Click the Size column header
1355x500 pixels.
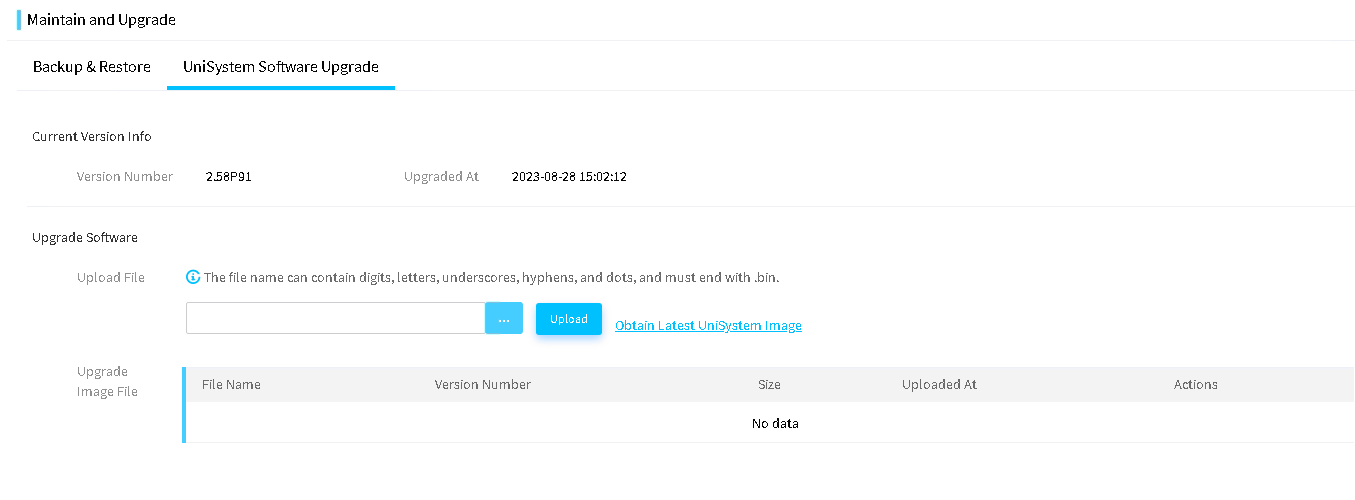coord(769,384)
